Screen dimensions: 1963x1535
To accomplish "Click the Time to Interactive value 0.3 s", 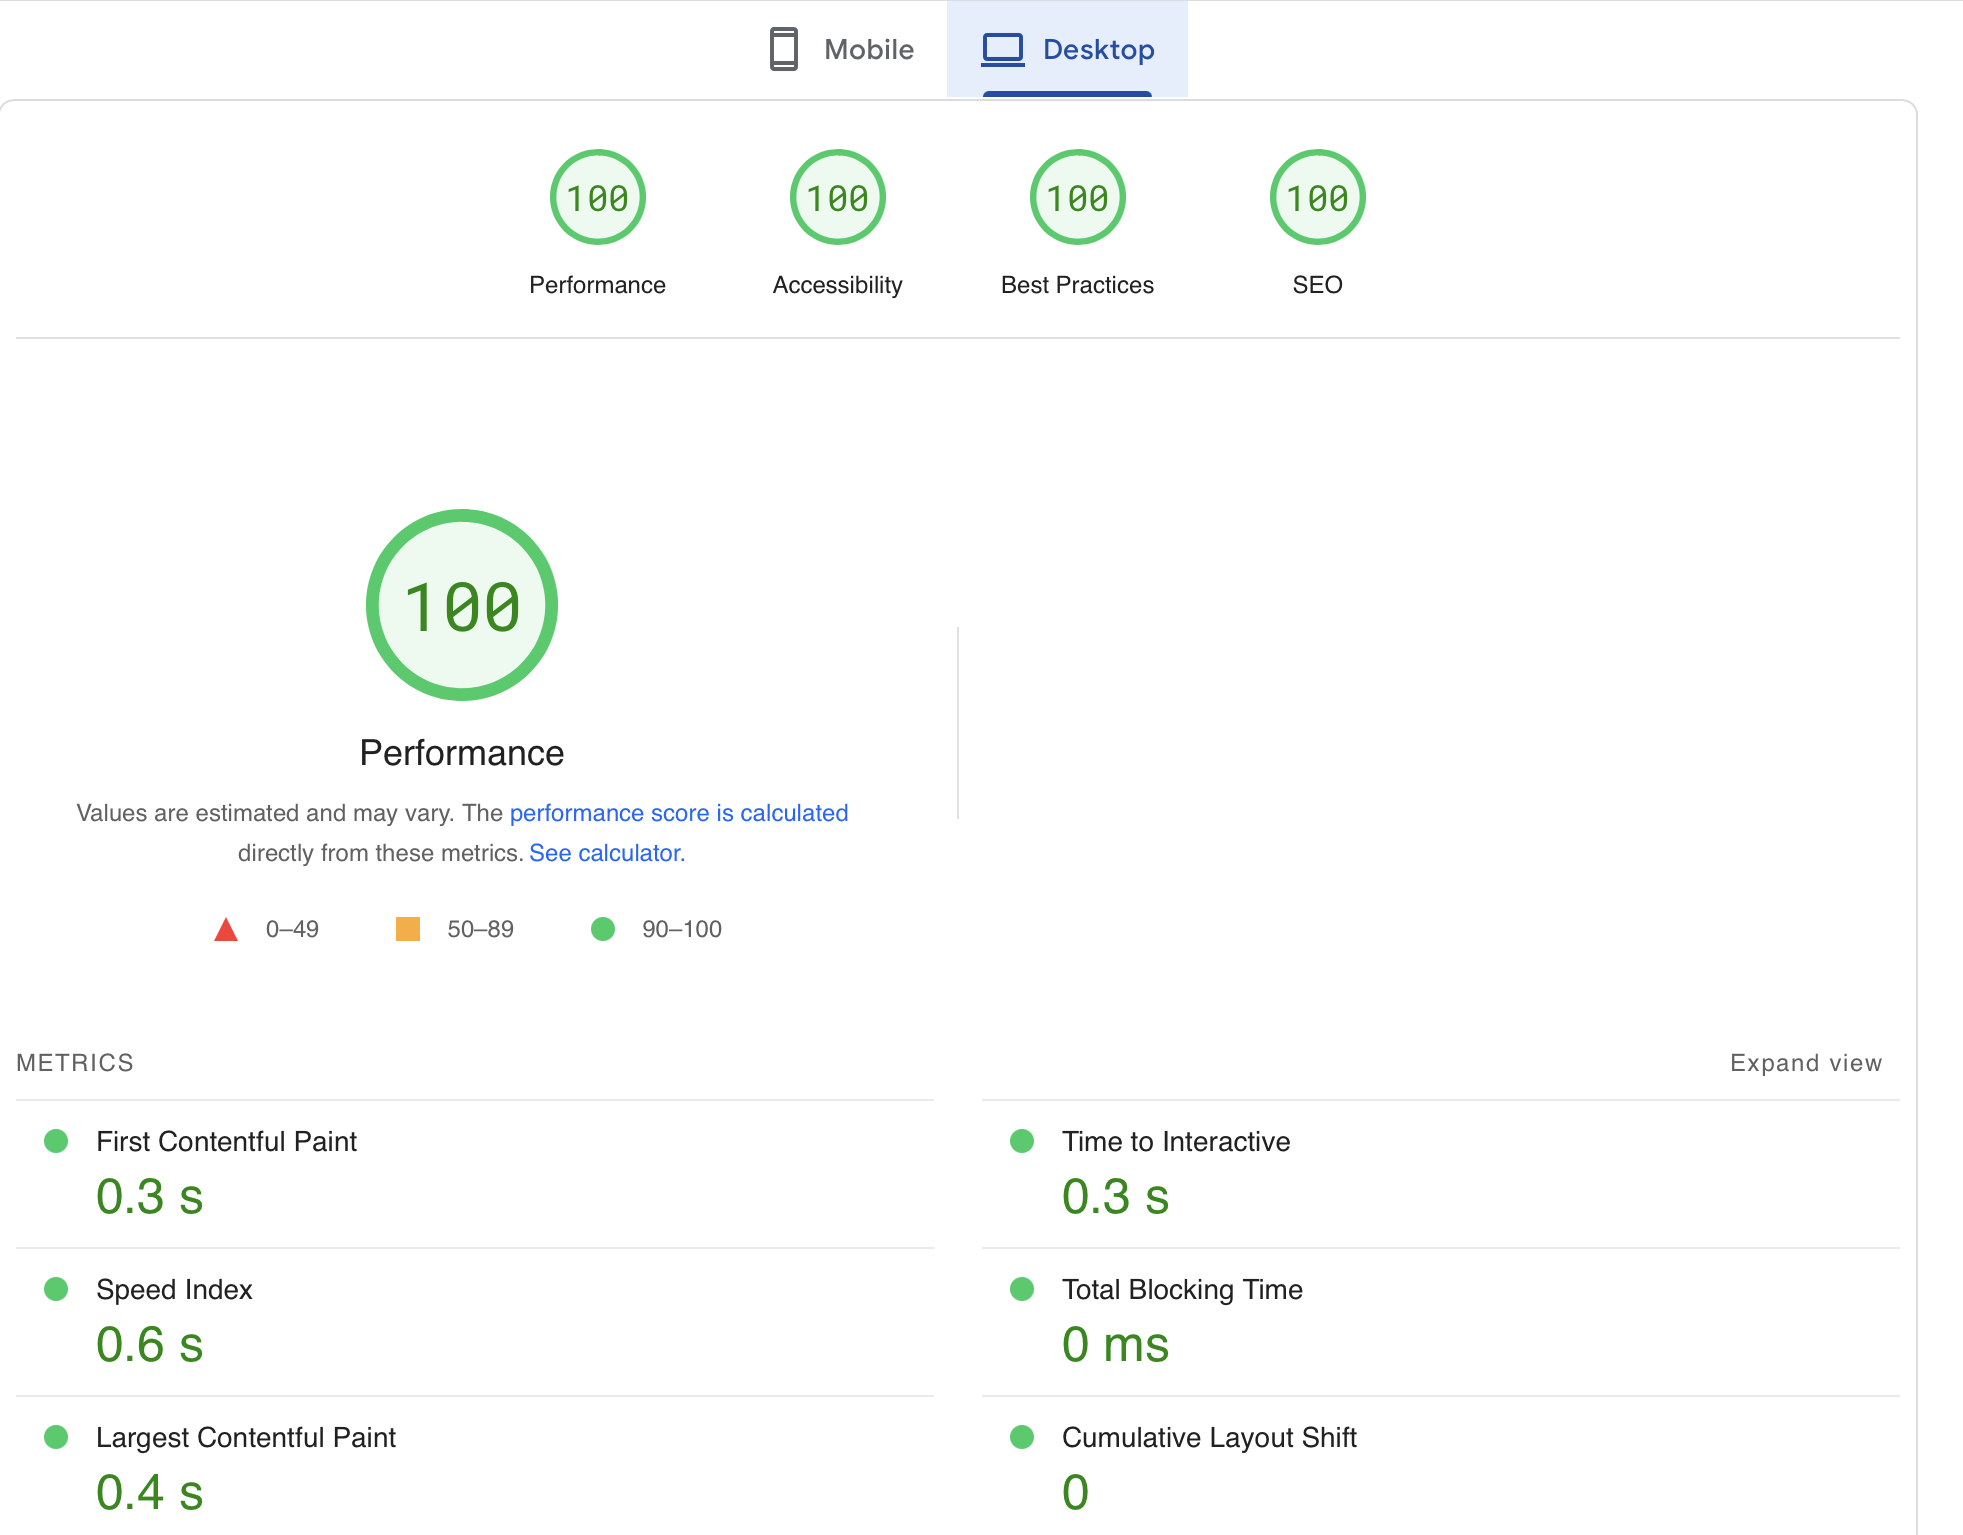I will coord(1116,1197).
